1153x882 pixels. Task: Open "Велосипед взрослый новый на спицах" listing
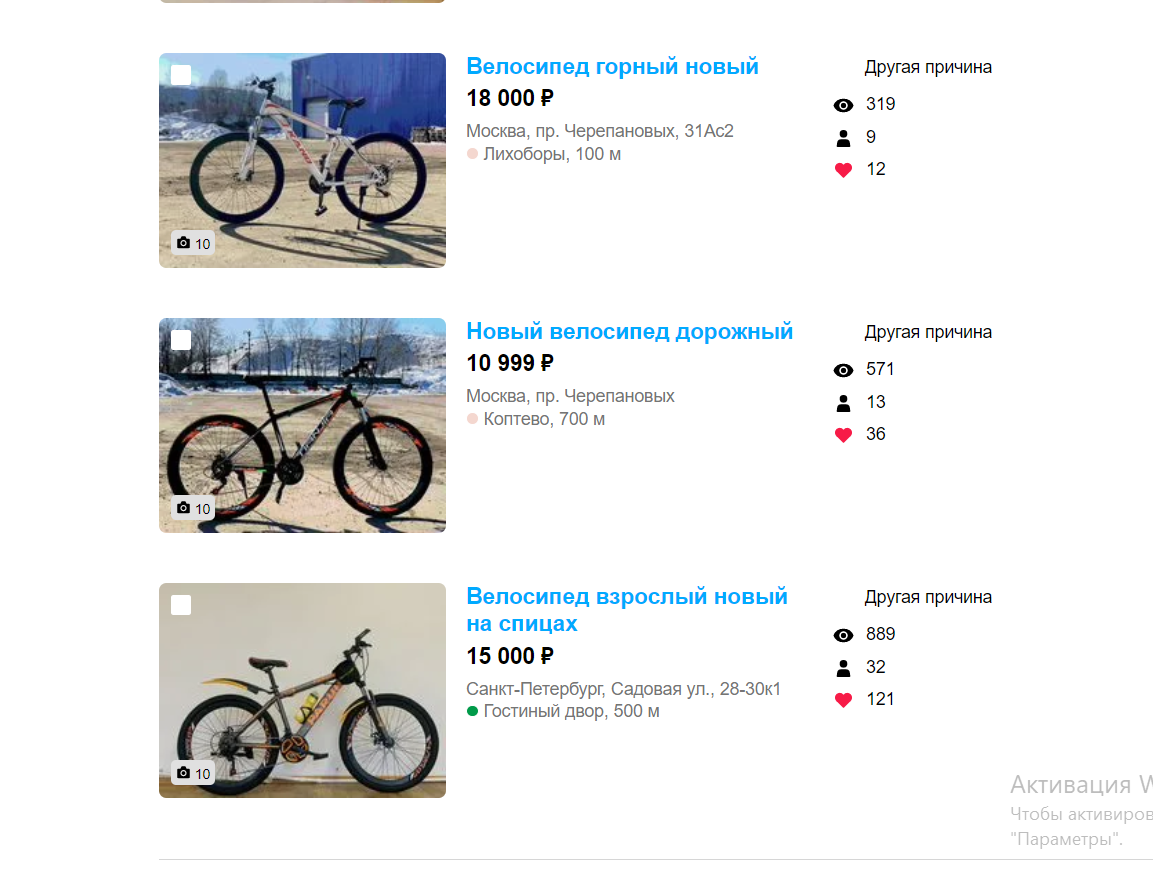pyautogui.click(x=627, y=609)
